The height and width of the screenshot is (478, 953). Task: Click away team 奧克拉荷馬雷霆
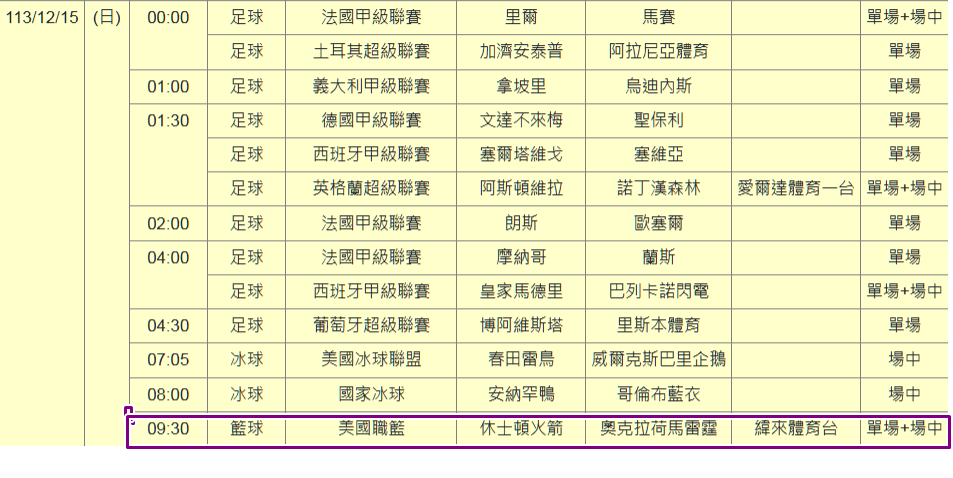coord(658,429)
